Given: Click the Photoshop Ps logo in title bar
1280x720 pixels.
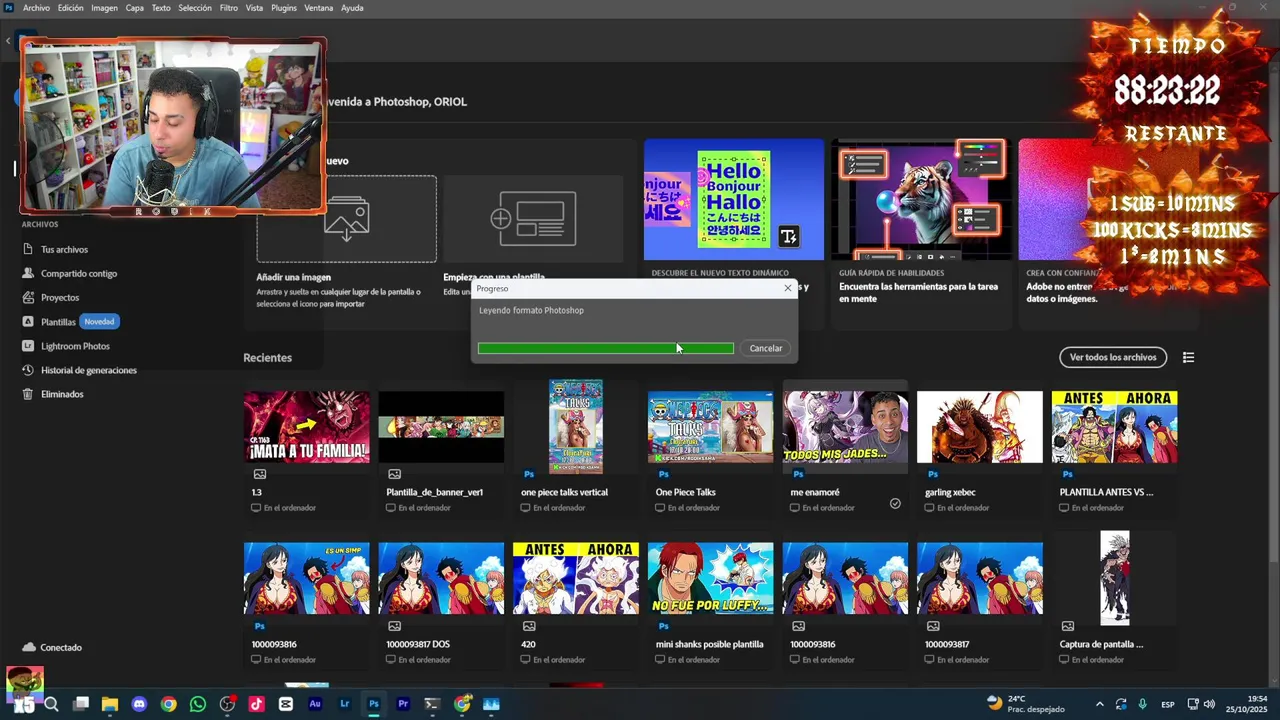Looking at the screenshot, I should tap(8, 8).
